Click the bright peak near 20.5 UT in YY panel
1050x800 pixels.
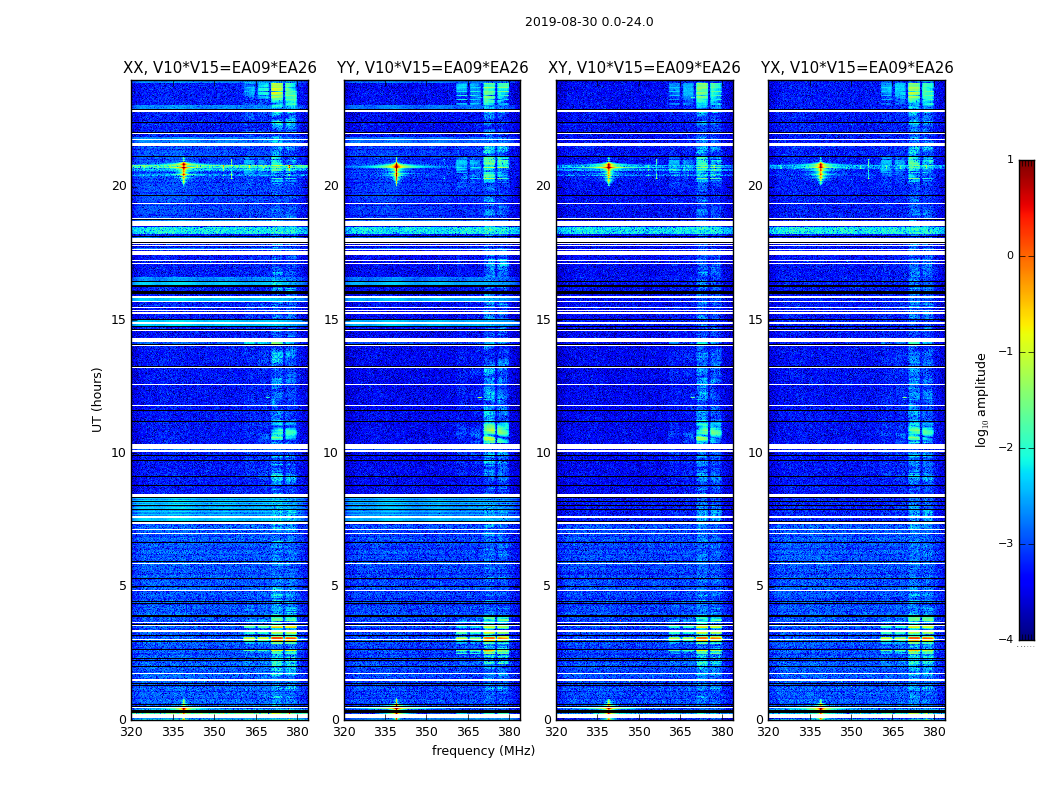(x=396, y=167)
